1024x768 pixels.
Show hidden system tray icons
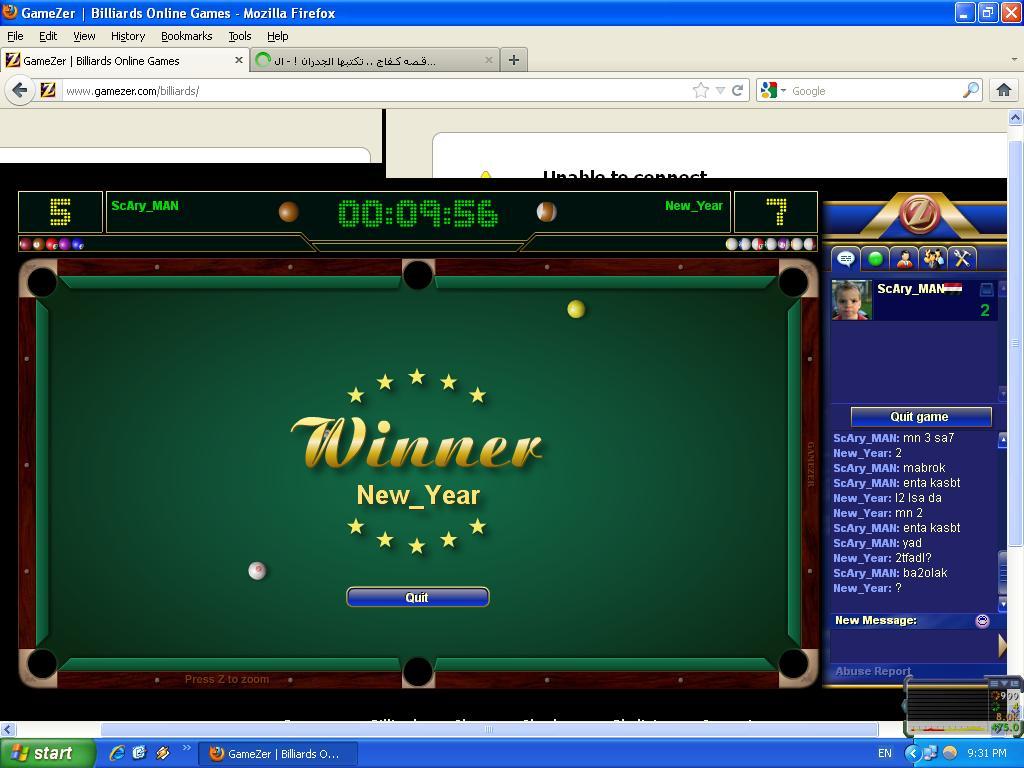(x=912, y=753)
